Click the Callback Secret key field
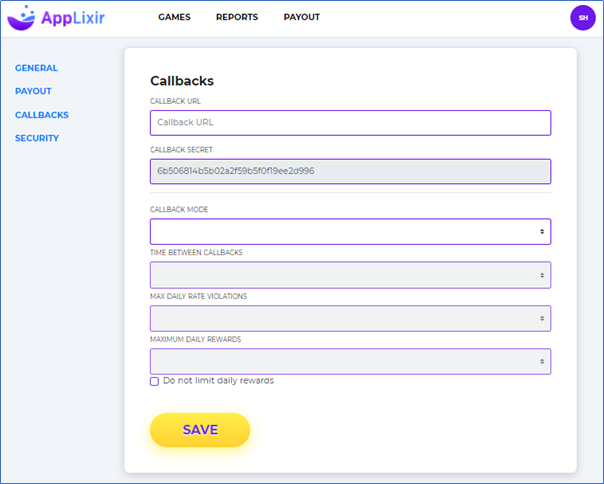 point(350,172)
